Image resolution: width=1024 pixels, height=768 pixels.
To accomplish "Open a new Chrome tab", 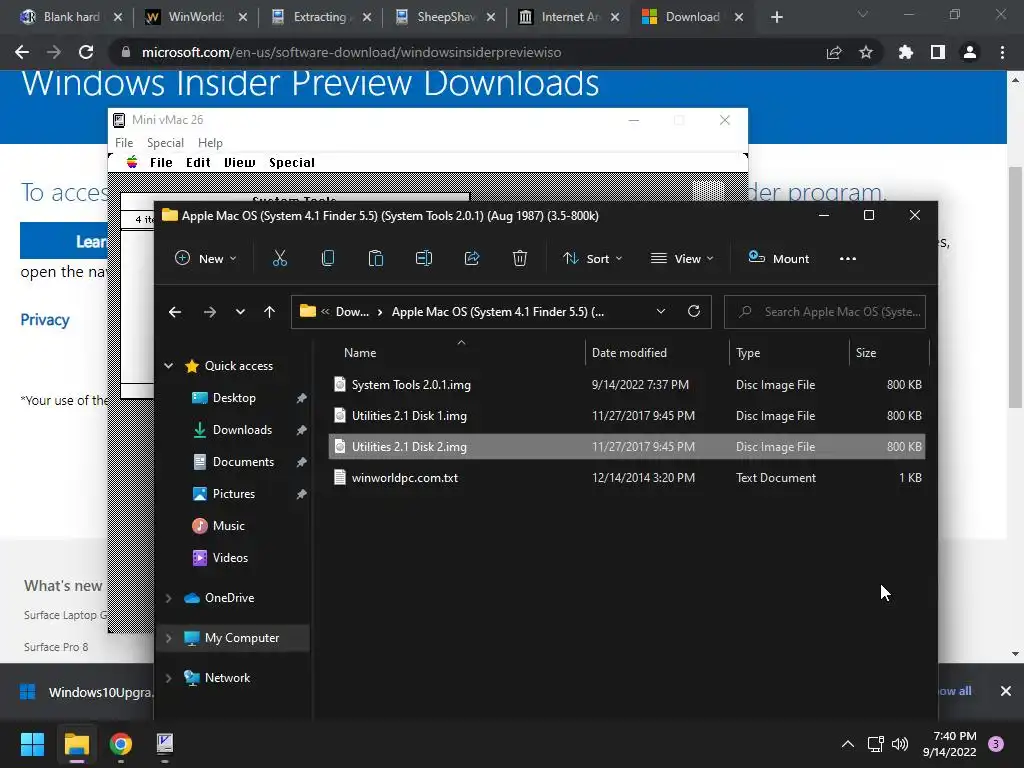I will click(776, 17).
